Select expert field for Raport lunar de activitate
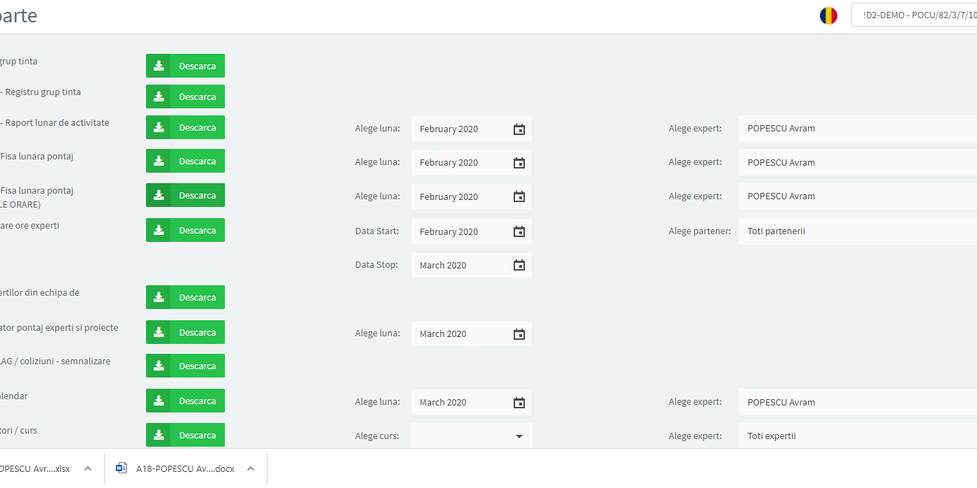 (x=857, y=129)
